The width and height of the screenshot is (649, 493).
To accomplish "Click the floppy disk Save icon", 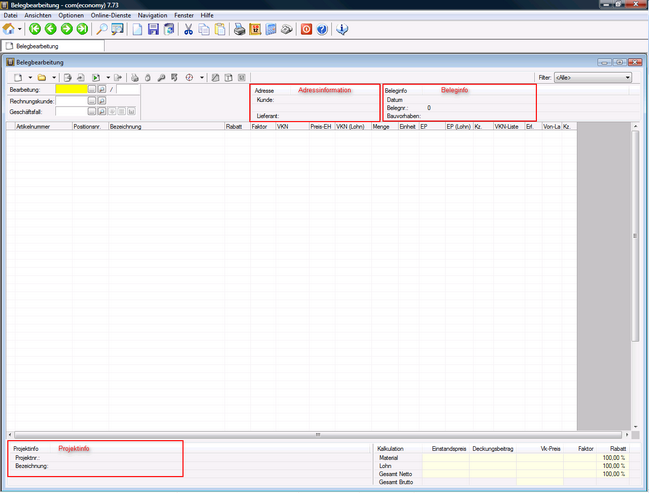I will (x=153, y=29).
